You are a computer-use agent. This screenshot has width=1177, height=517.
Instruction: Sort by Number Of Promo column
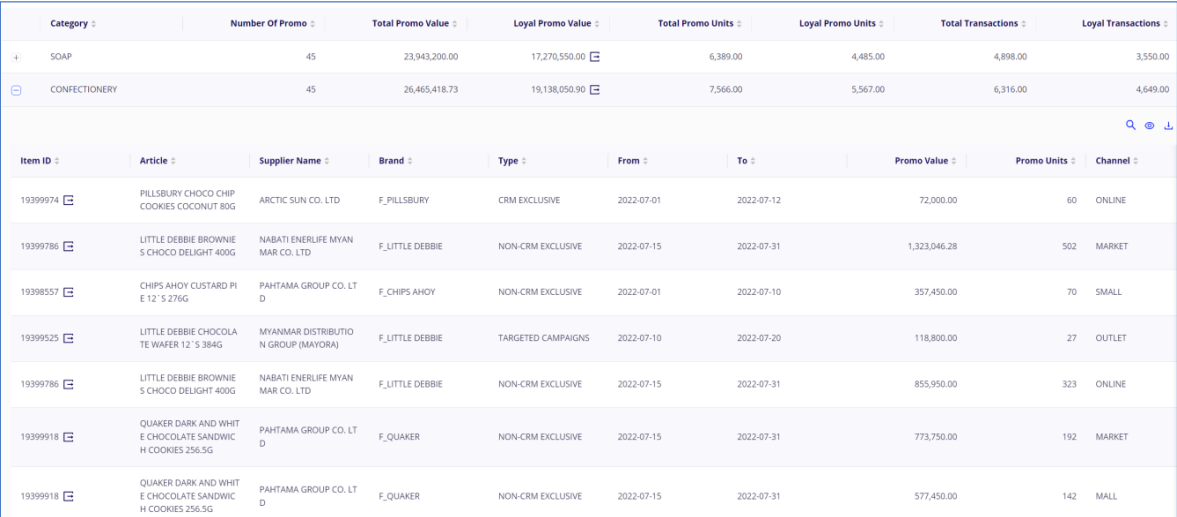pyautogui.click(x=273, y=23)
